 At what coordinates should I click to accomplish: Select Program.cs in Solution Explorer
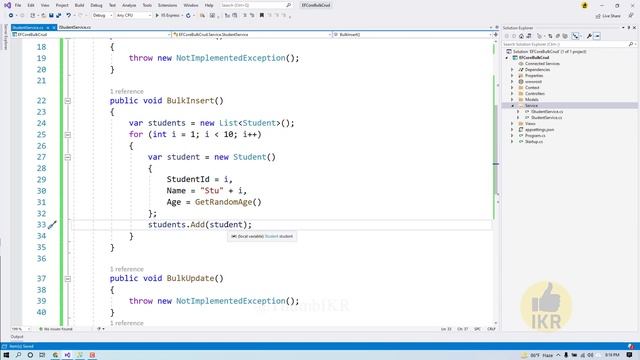[535, 136]
